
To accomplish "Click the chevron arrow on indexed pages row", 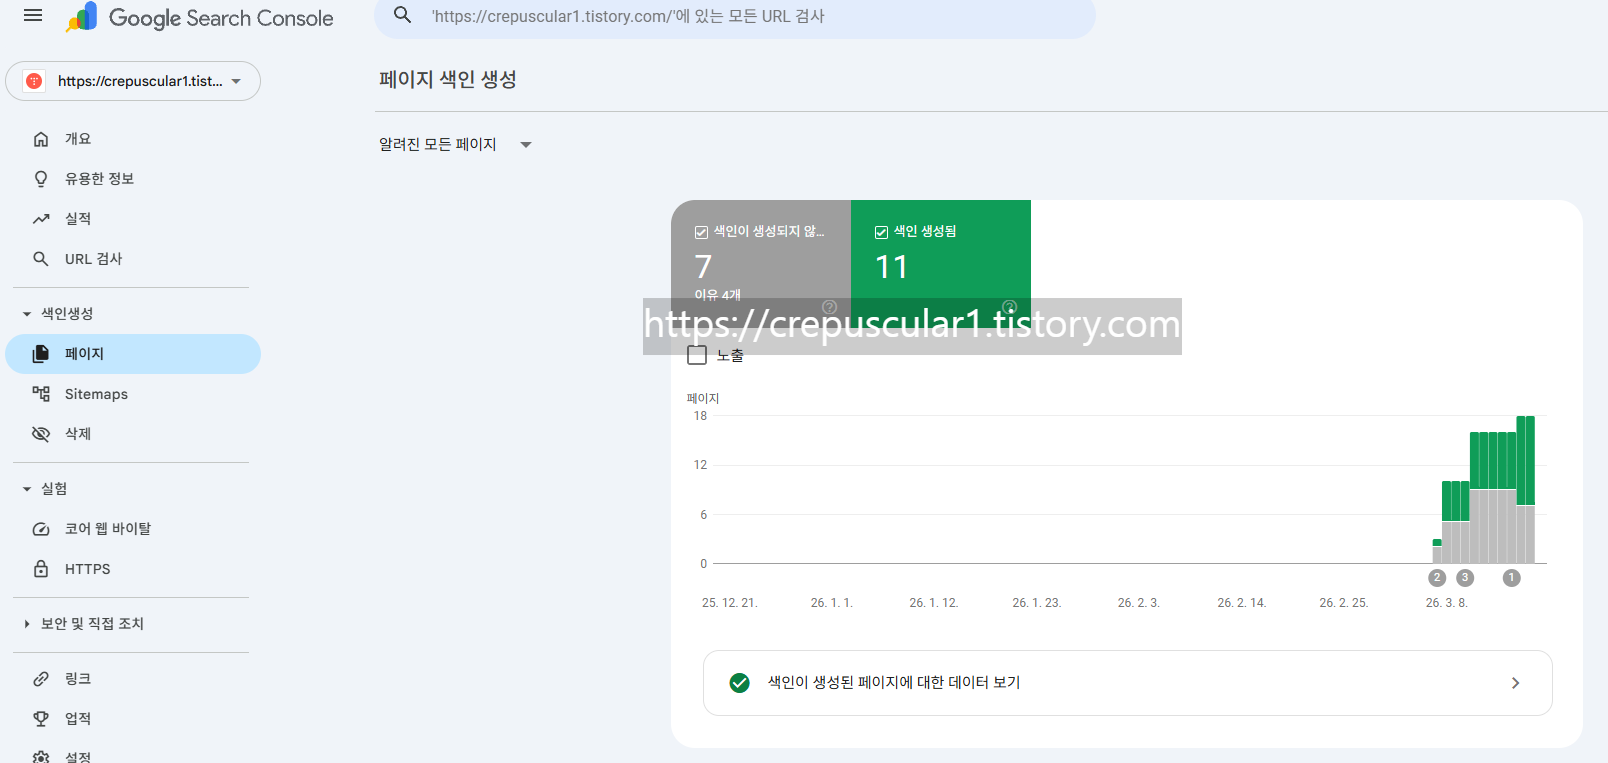I will pyautogui.click(x=1515, y=683).
